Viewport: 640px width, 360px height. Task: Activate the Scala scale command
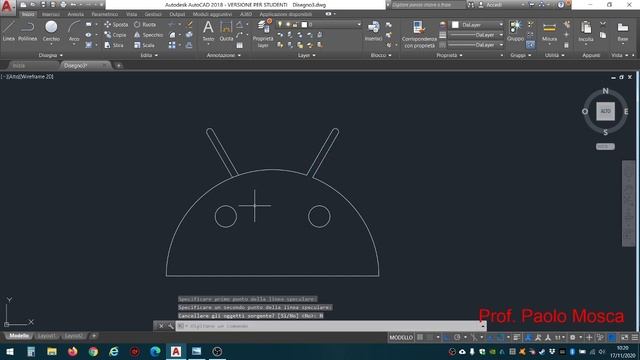[144, 45]
